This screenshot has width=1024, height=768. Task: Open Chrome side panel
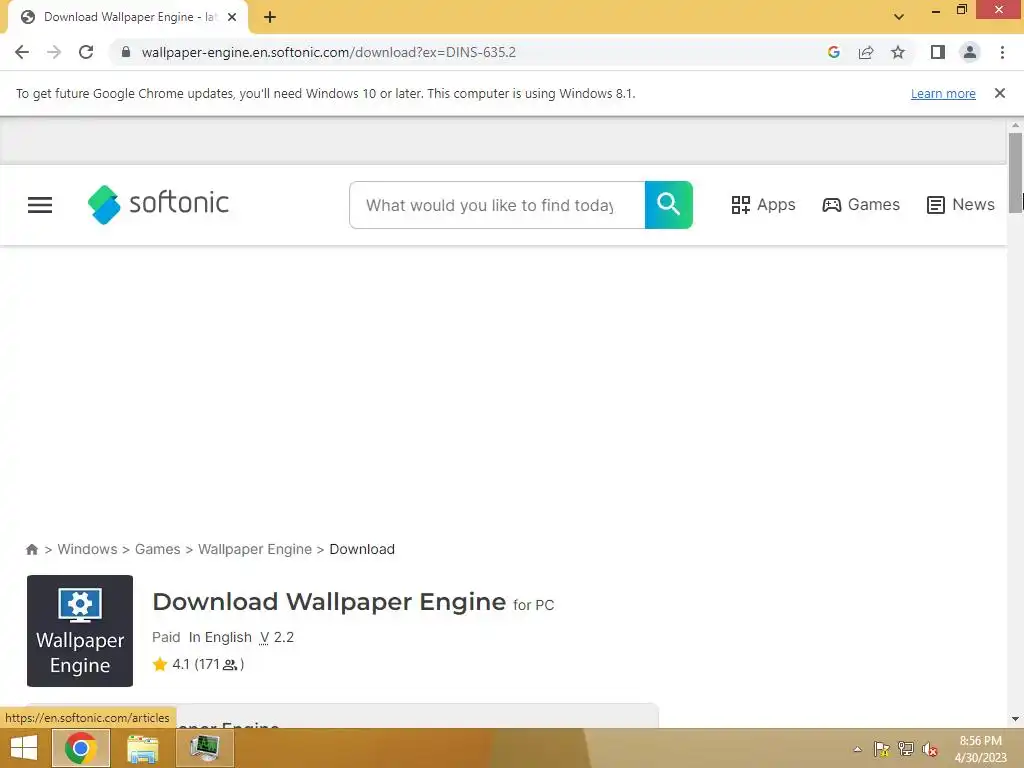938,52
